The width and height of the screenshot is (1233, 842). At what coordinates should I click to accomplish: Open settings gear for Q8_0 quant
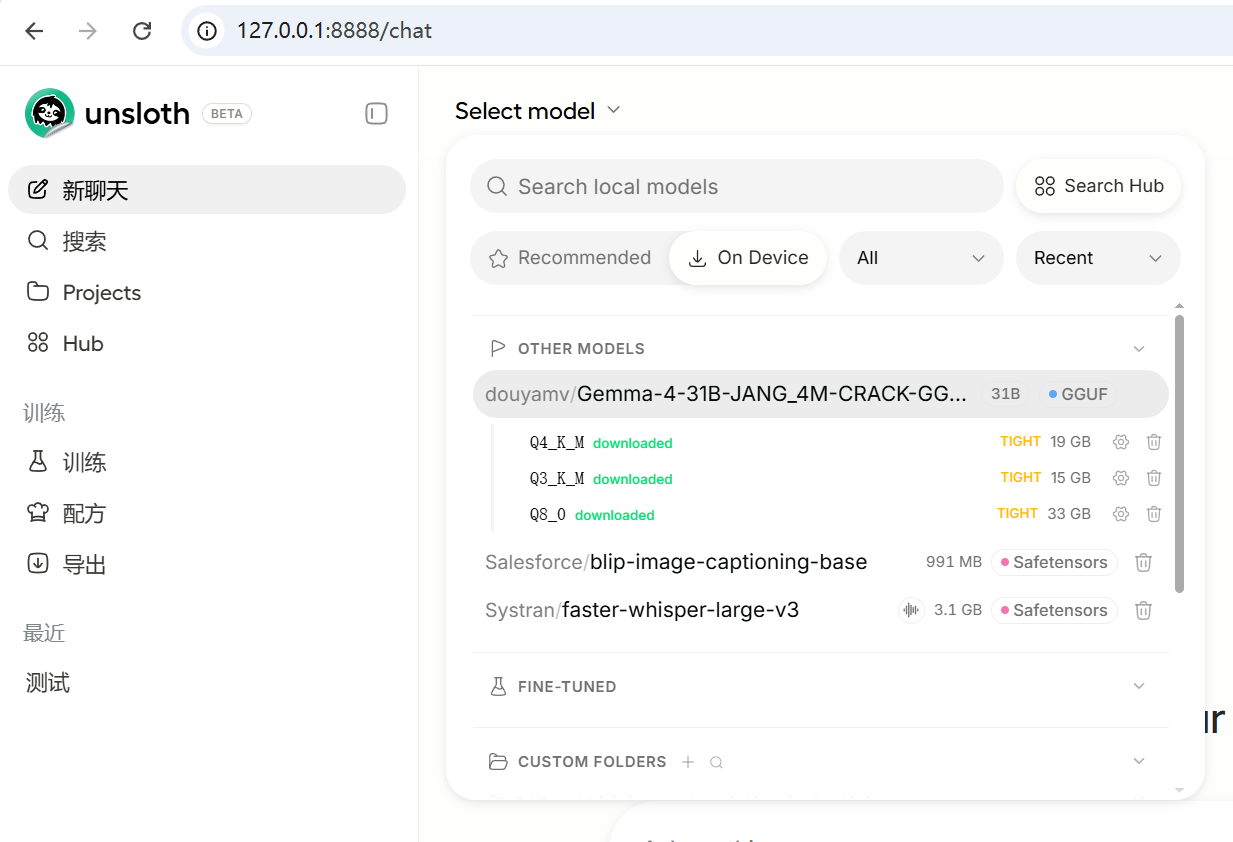point(1121,514)
